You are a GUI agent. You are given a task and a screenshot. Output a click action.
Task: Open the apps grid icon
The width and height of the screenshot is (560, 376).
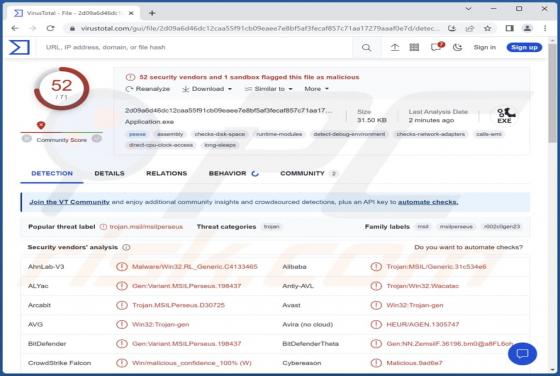pyautogui.click(x=414, y=47)
